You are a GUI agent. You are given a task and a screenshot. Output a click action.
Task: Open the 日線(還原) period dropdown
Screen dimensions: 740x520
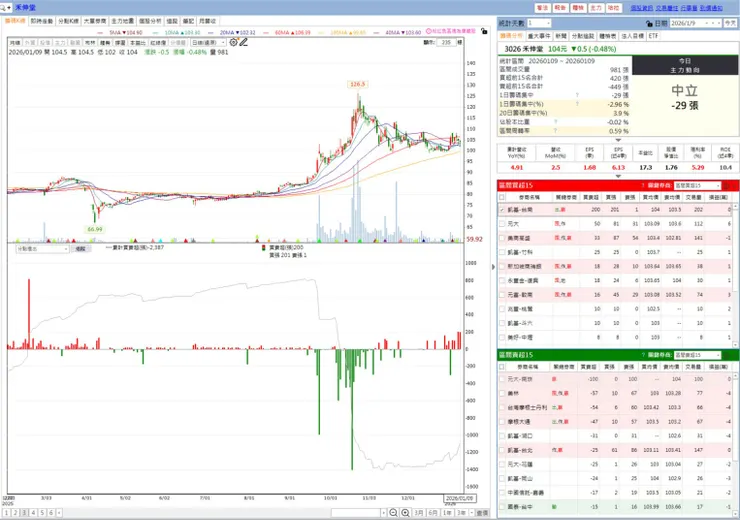(209, 42)
